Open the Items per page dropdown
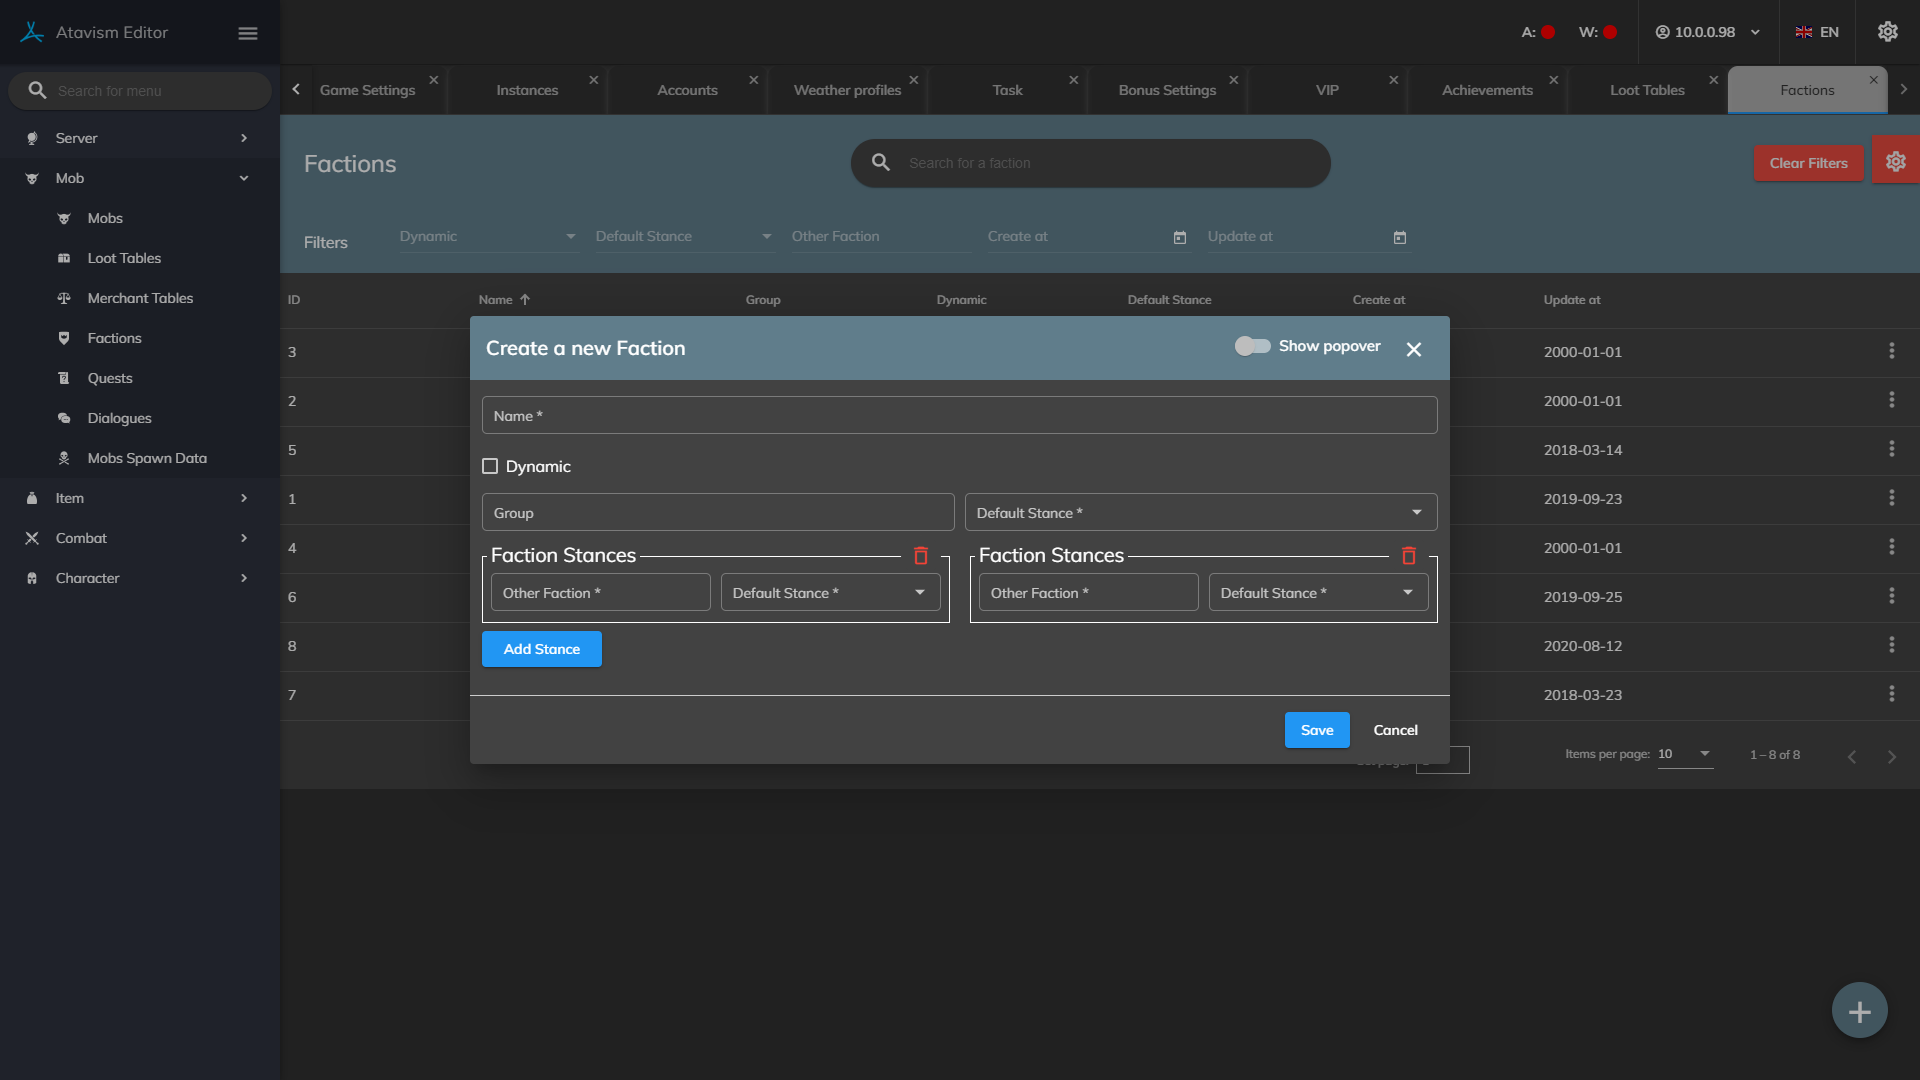Viewport: 1920px width, 1080px height. pyautogui.click(x=1685, y=755)
